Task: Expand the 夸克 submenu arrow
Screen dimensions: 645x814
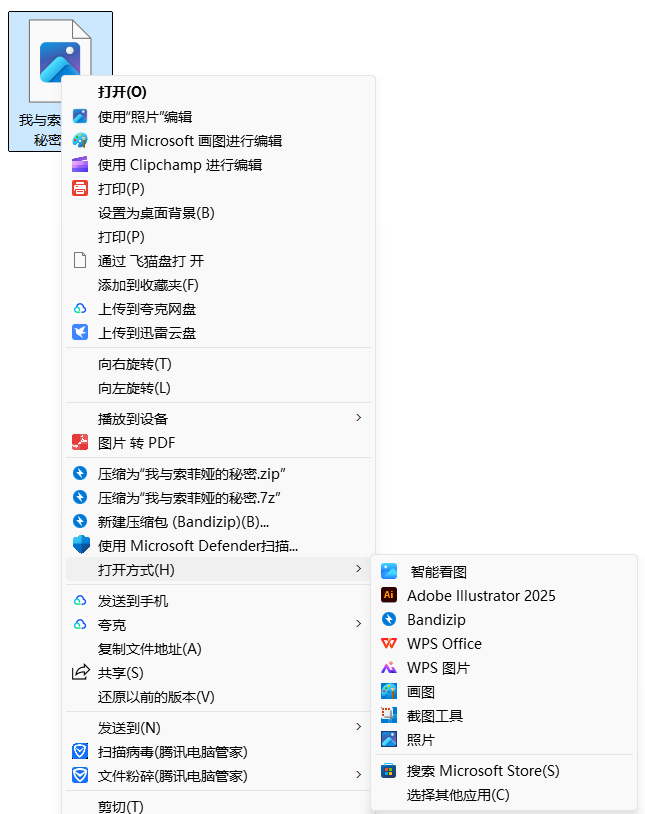Action: (x=358, y=623)
